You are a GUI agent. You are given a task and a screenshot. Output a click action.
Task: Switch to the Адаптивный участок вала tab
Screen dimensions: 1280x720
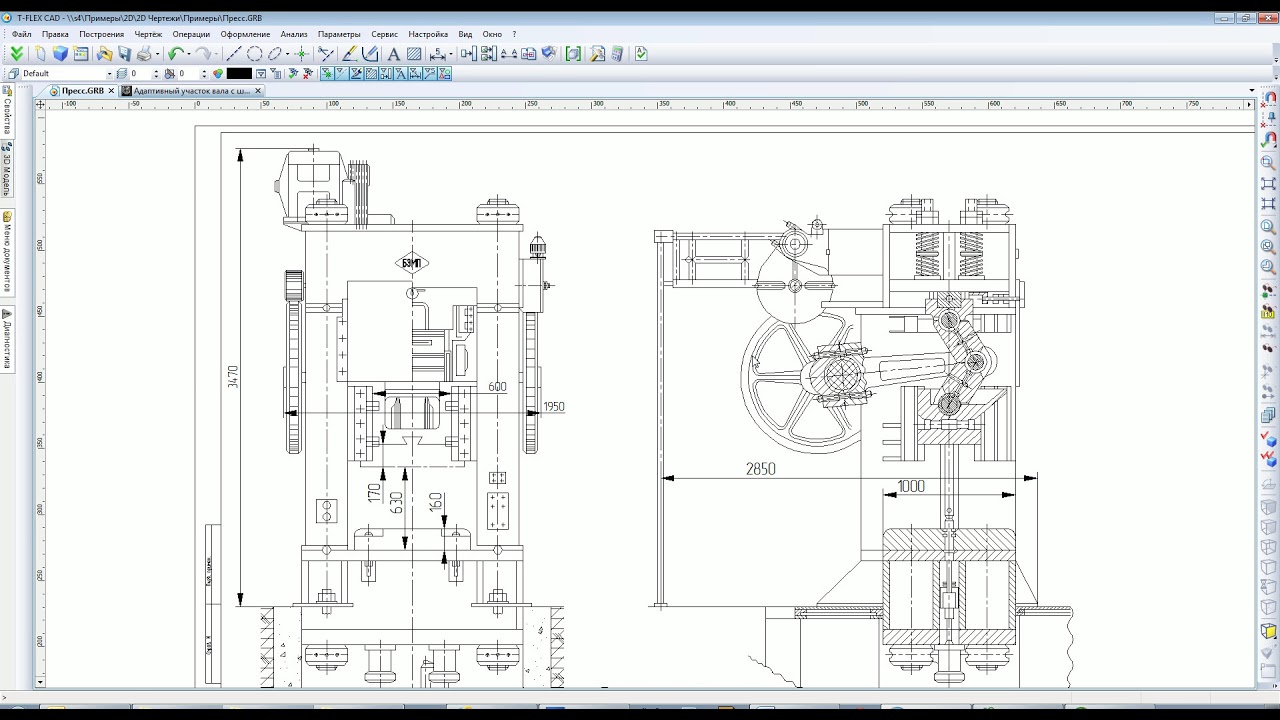click(x=190, y=91)
